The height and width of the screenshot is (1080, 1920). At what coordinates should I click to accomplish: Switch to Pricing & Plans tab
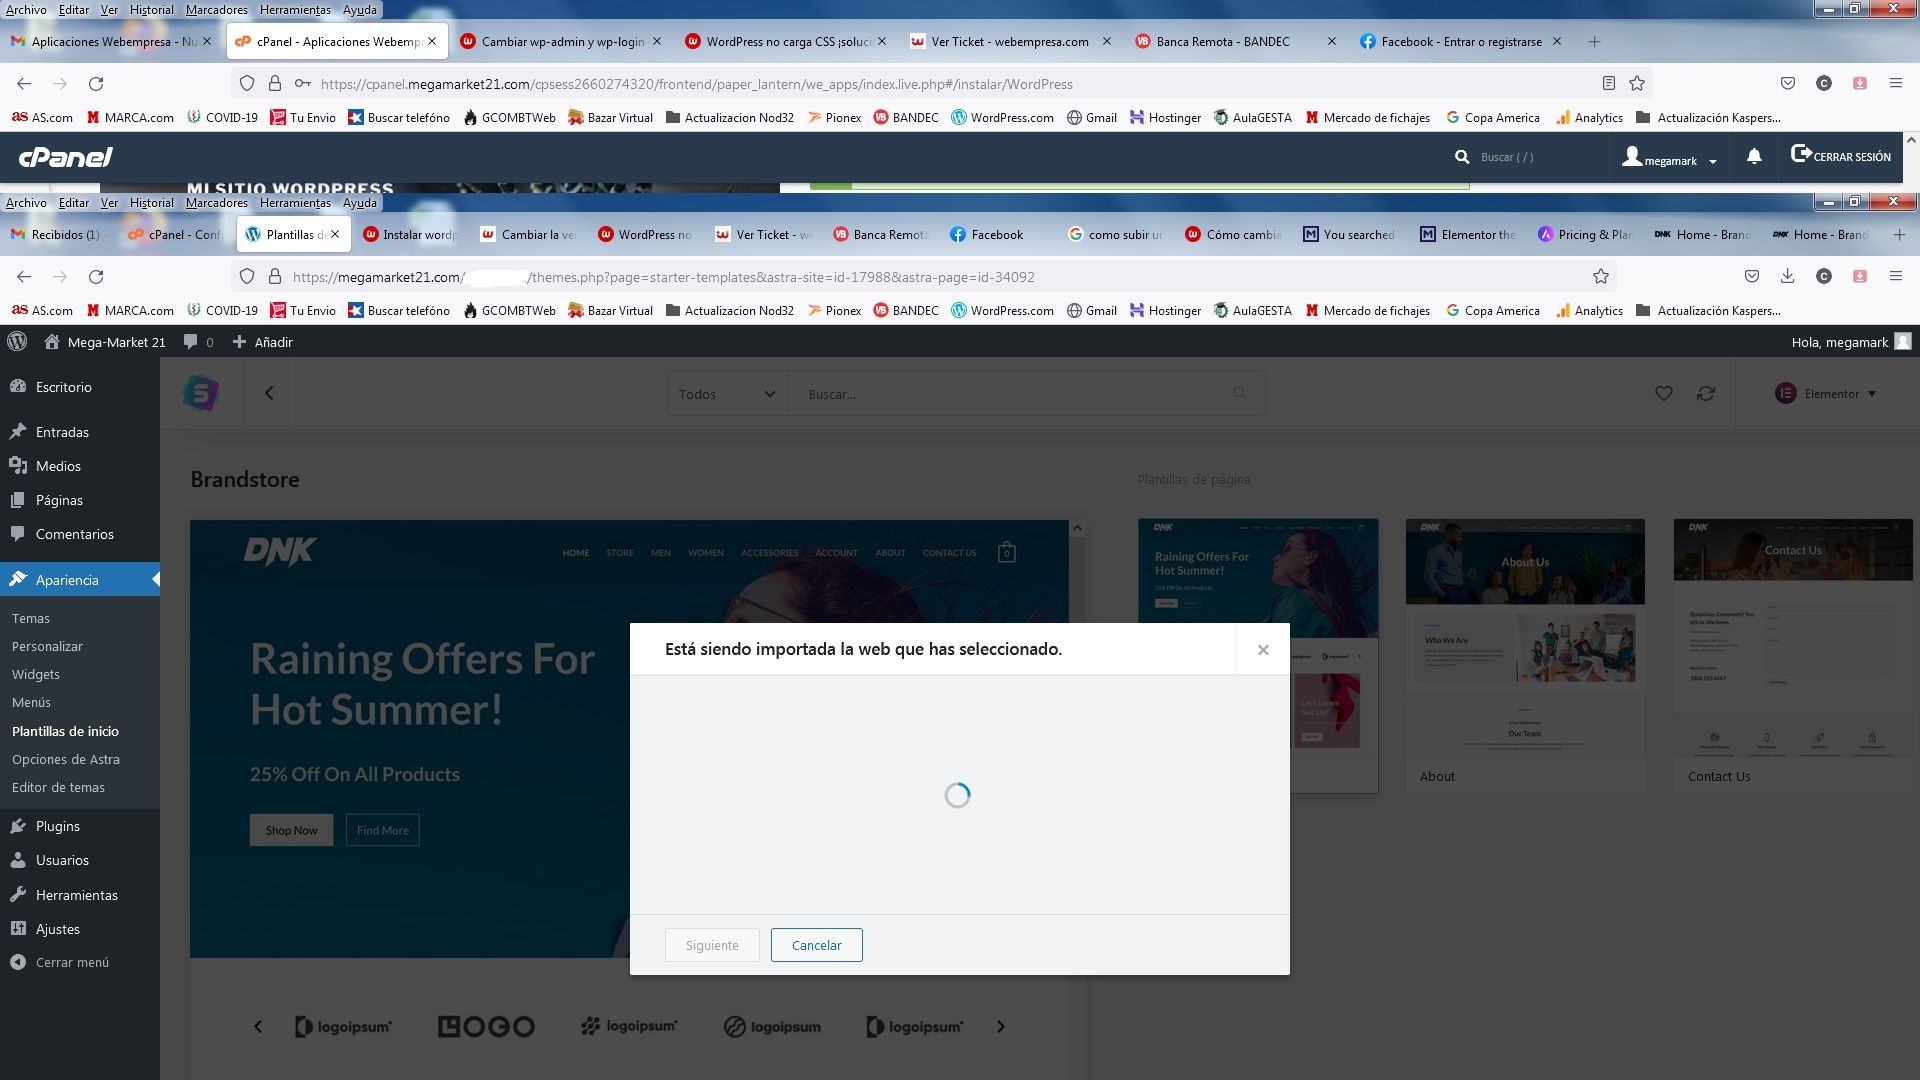point(1586,234)
